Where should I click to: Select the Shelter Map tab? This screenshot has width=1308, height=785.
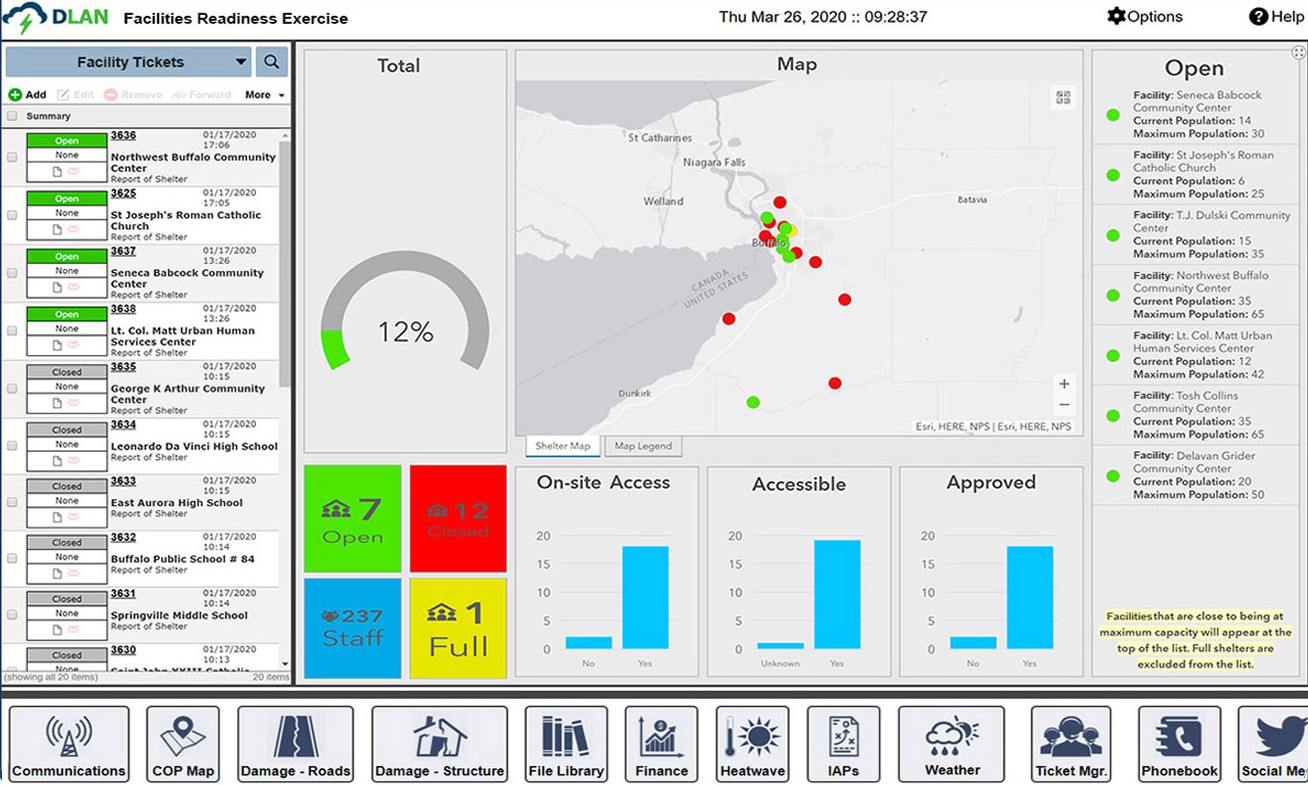click(x=563, y=446)
